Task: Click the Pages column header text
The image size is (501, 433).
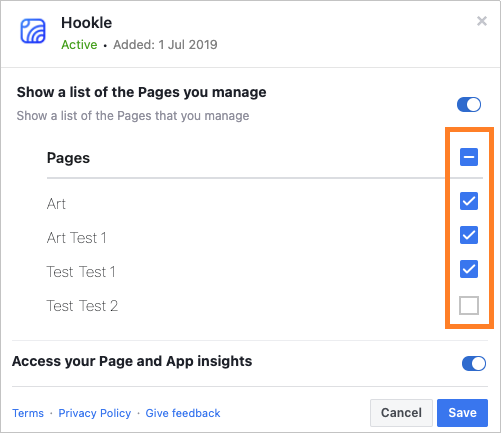Action: [68, 158]
